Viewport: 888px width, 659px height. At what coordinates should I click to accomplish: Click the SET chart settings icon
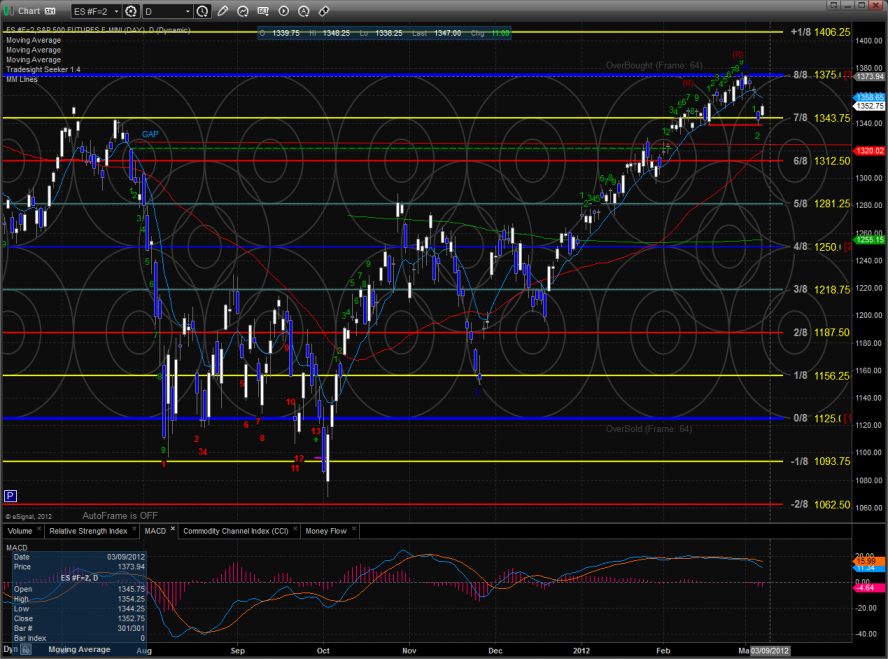(x=263, y=12)
